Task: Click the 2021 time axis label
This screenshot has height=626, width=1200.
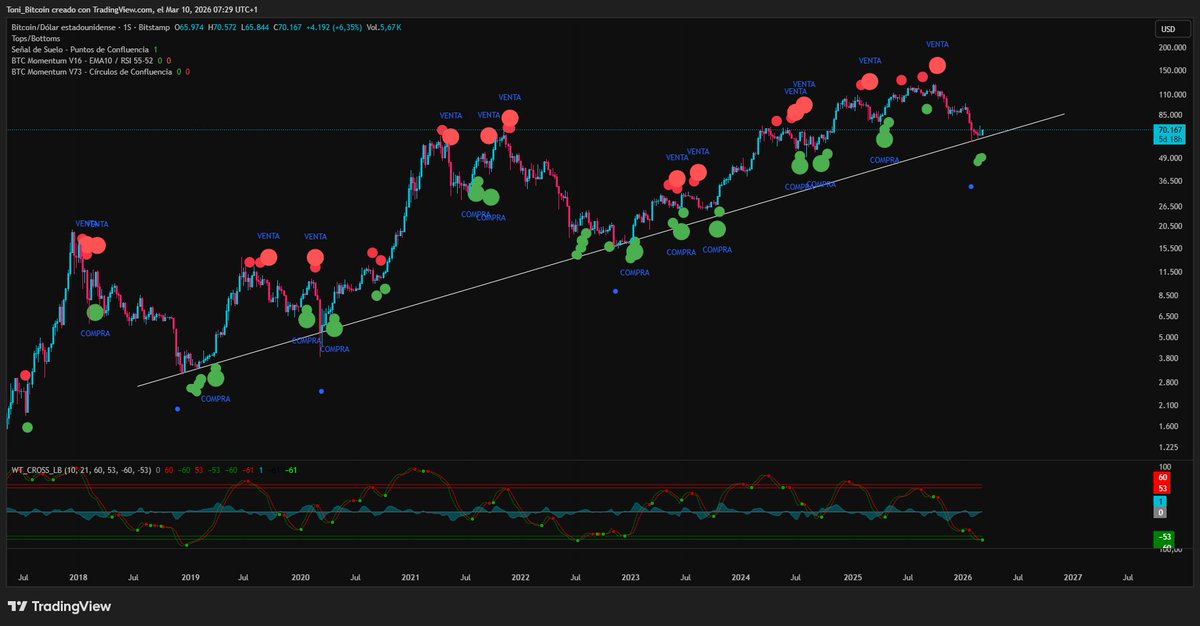Action: (410, 577)
